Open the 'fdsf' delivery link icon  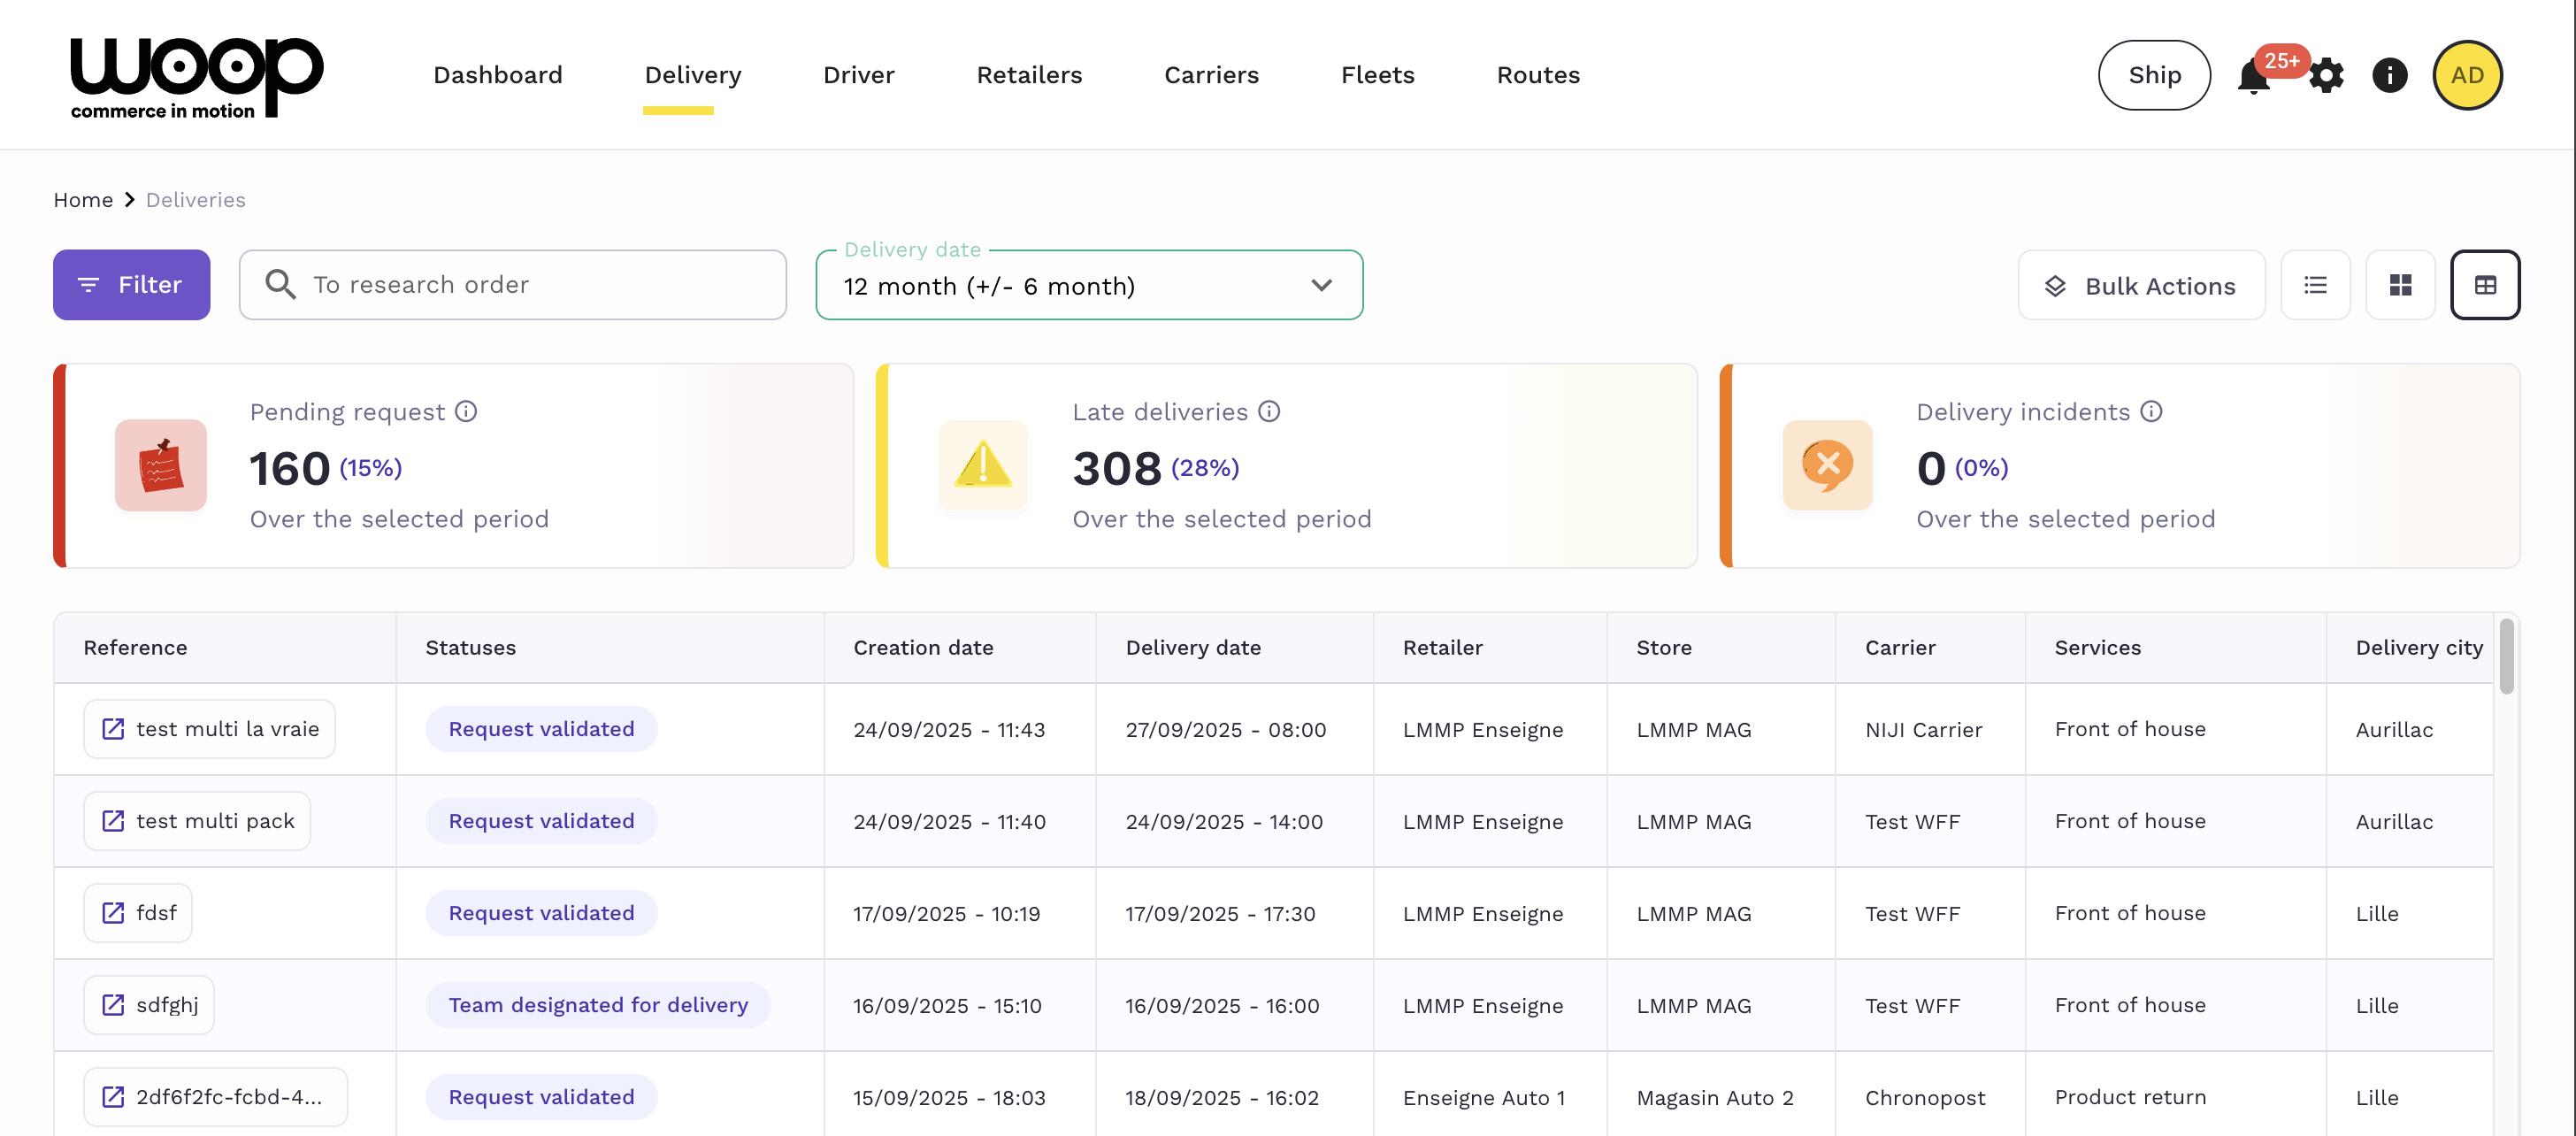114,913
